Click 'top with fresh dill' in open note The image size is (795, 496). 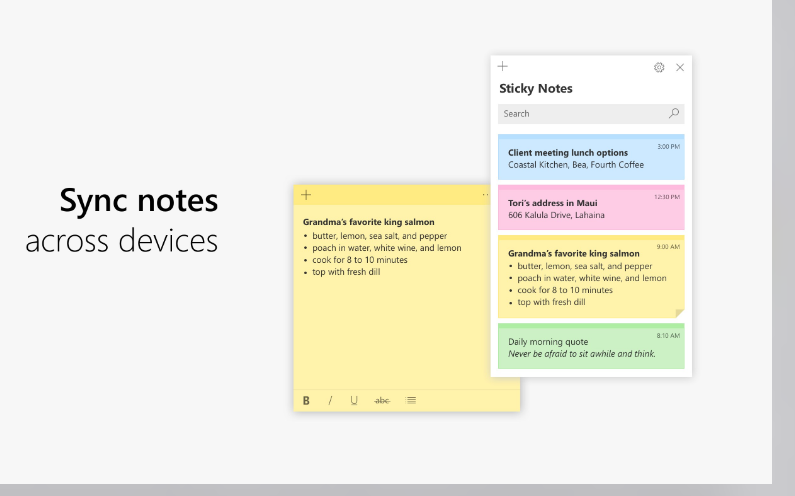[x=346, y=272]
